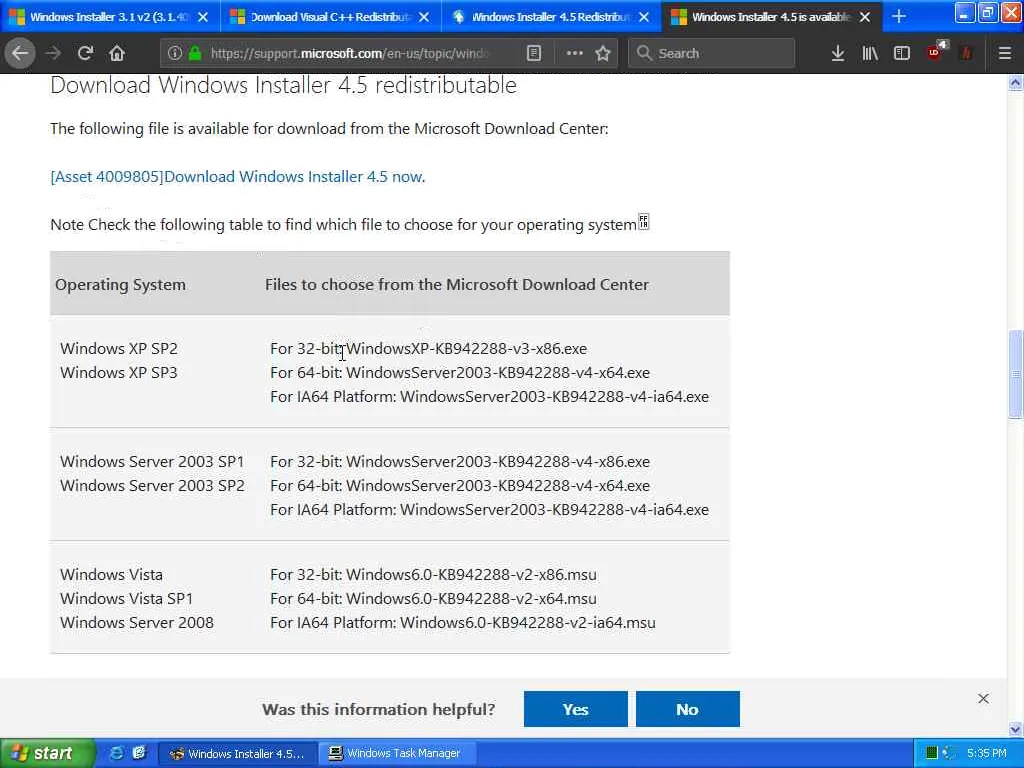Screen dimensions: 1024x768
Task: Launch Internet Explorer from quick launch
Action: [116, 753]
